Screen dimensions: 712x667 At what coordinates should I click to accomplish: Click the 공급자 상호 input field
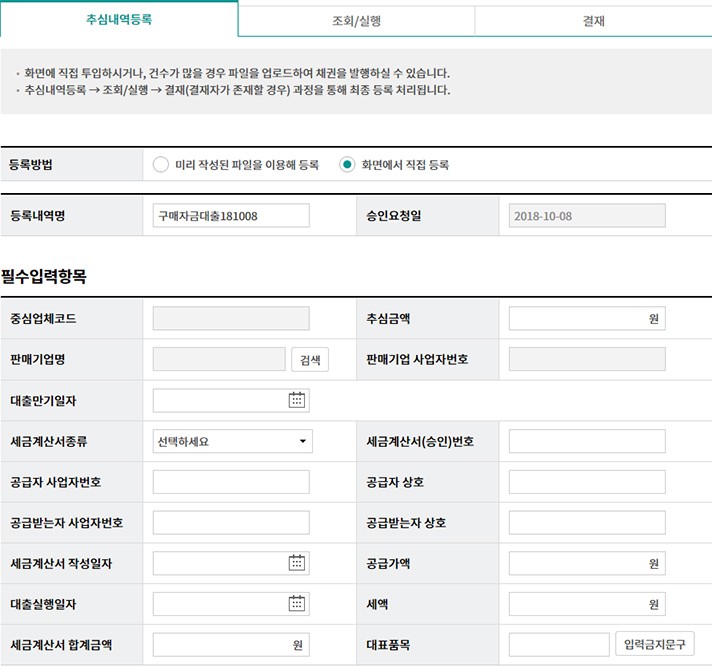(x=586, y=482)
